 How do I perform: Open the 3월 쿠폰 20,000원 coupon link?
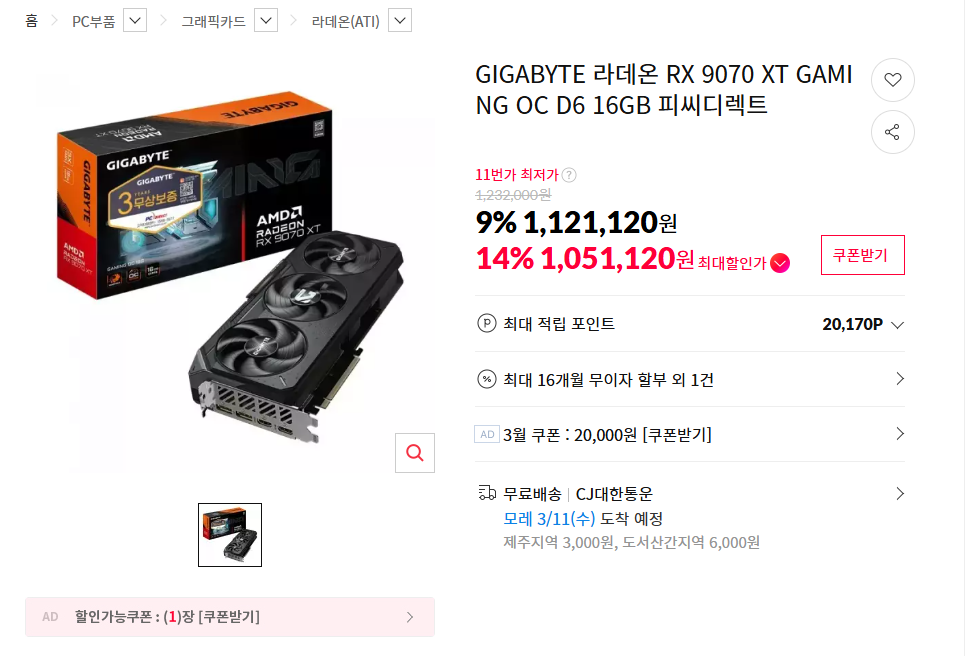pos(690,434)
